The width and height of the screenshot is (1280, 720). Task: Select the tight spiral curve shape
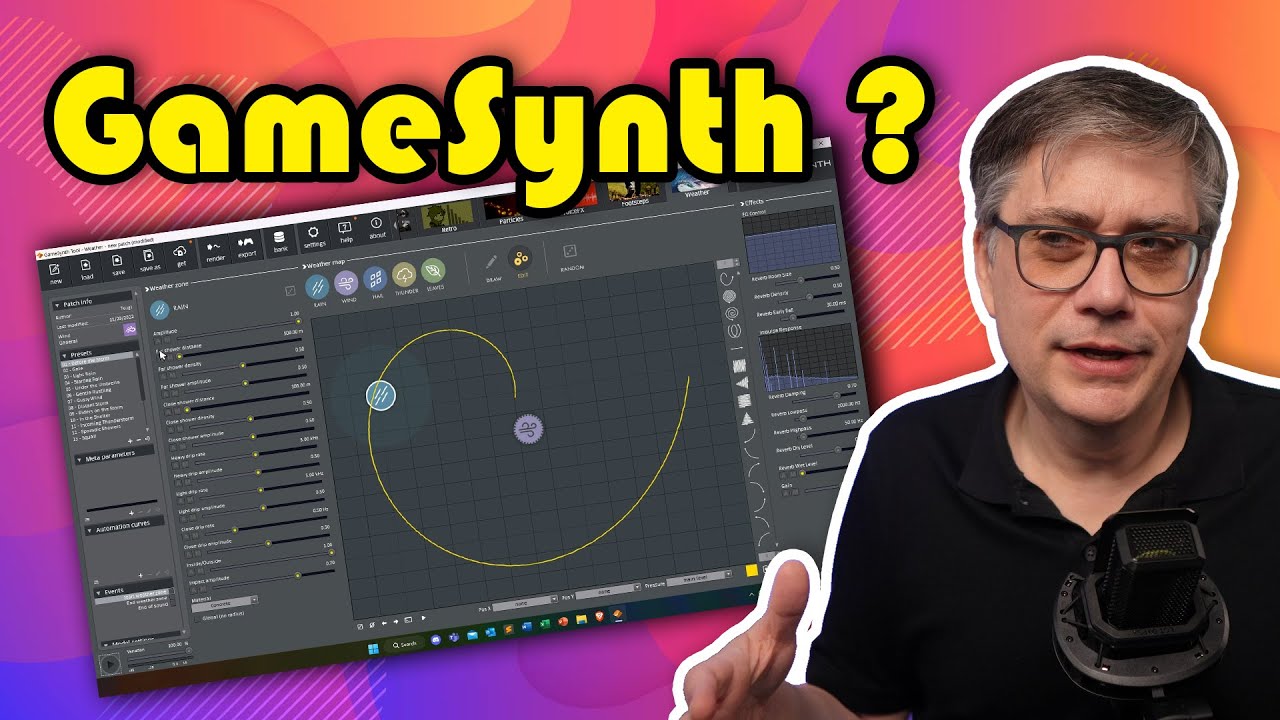(x=729, y=297)
